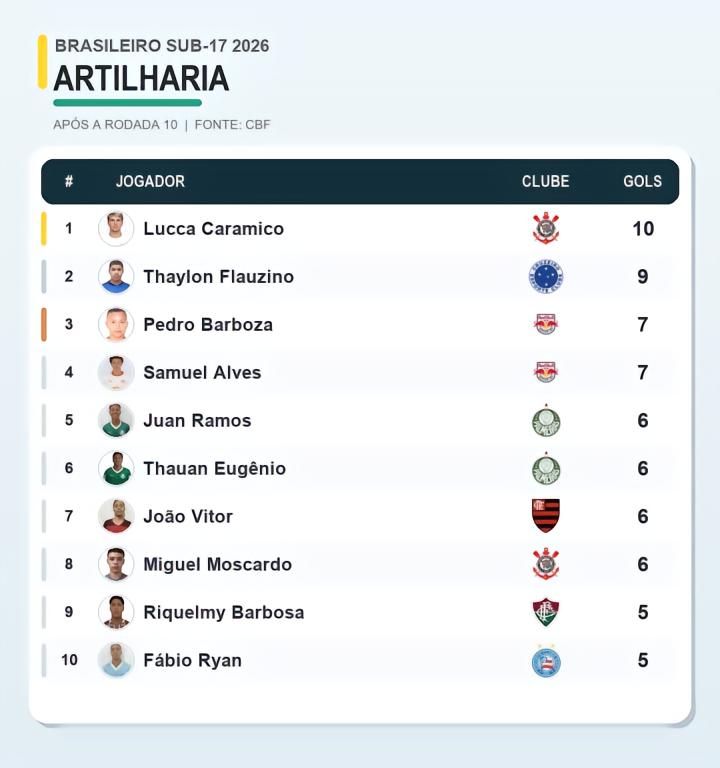Click Fábio Ryan's name in row 10

pos(192,660)
